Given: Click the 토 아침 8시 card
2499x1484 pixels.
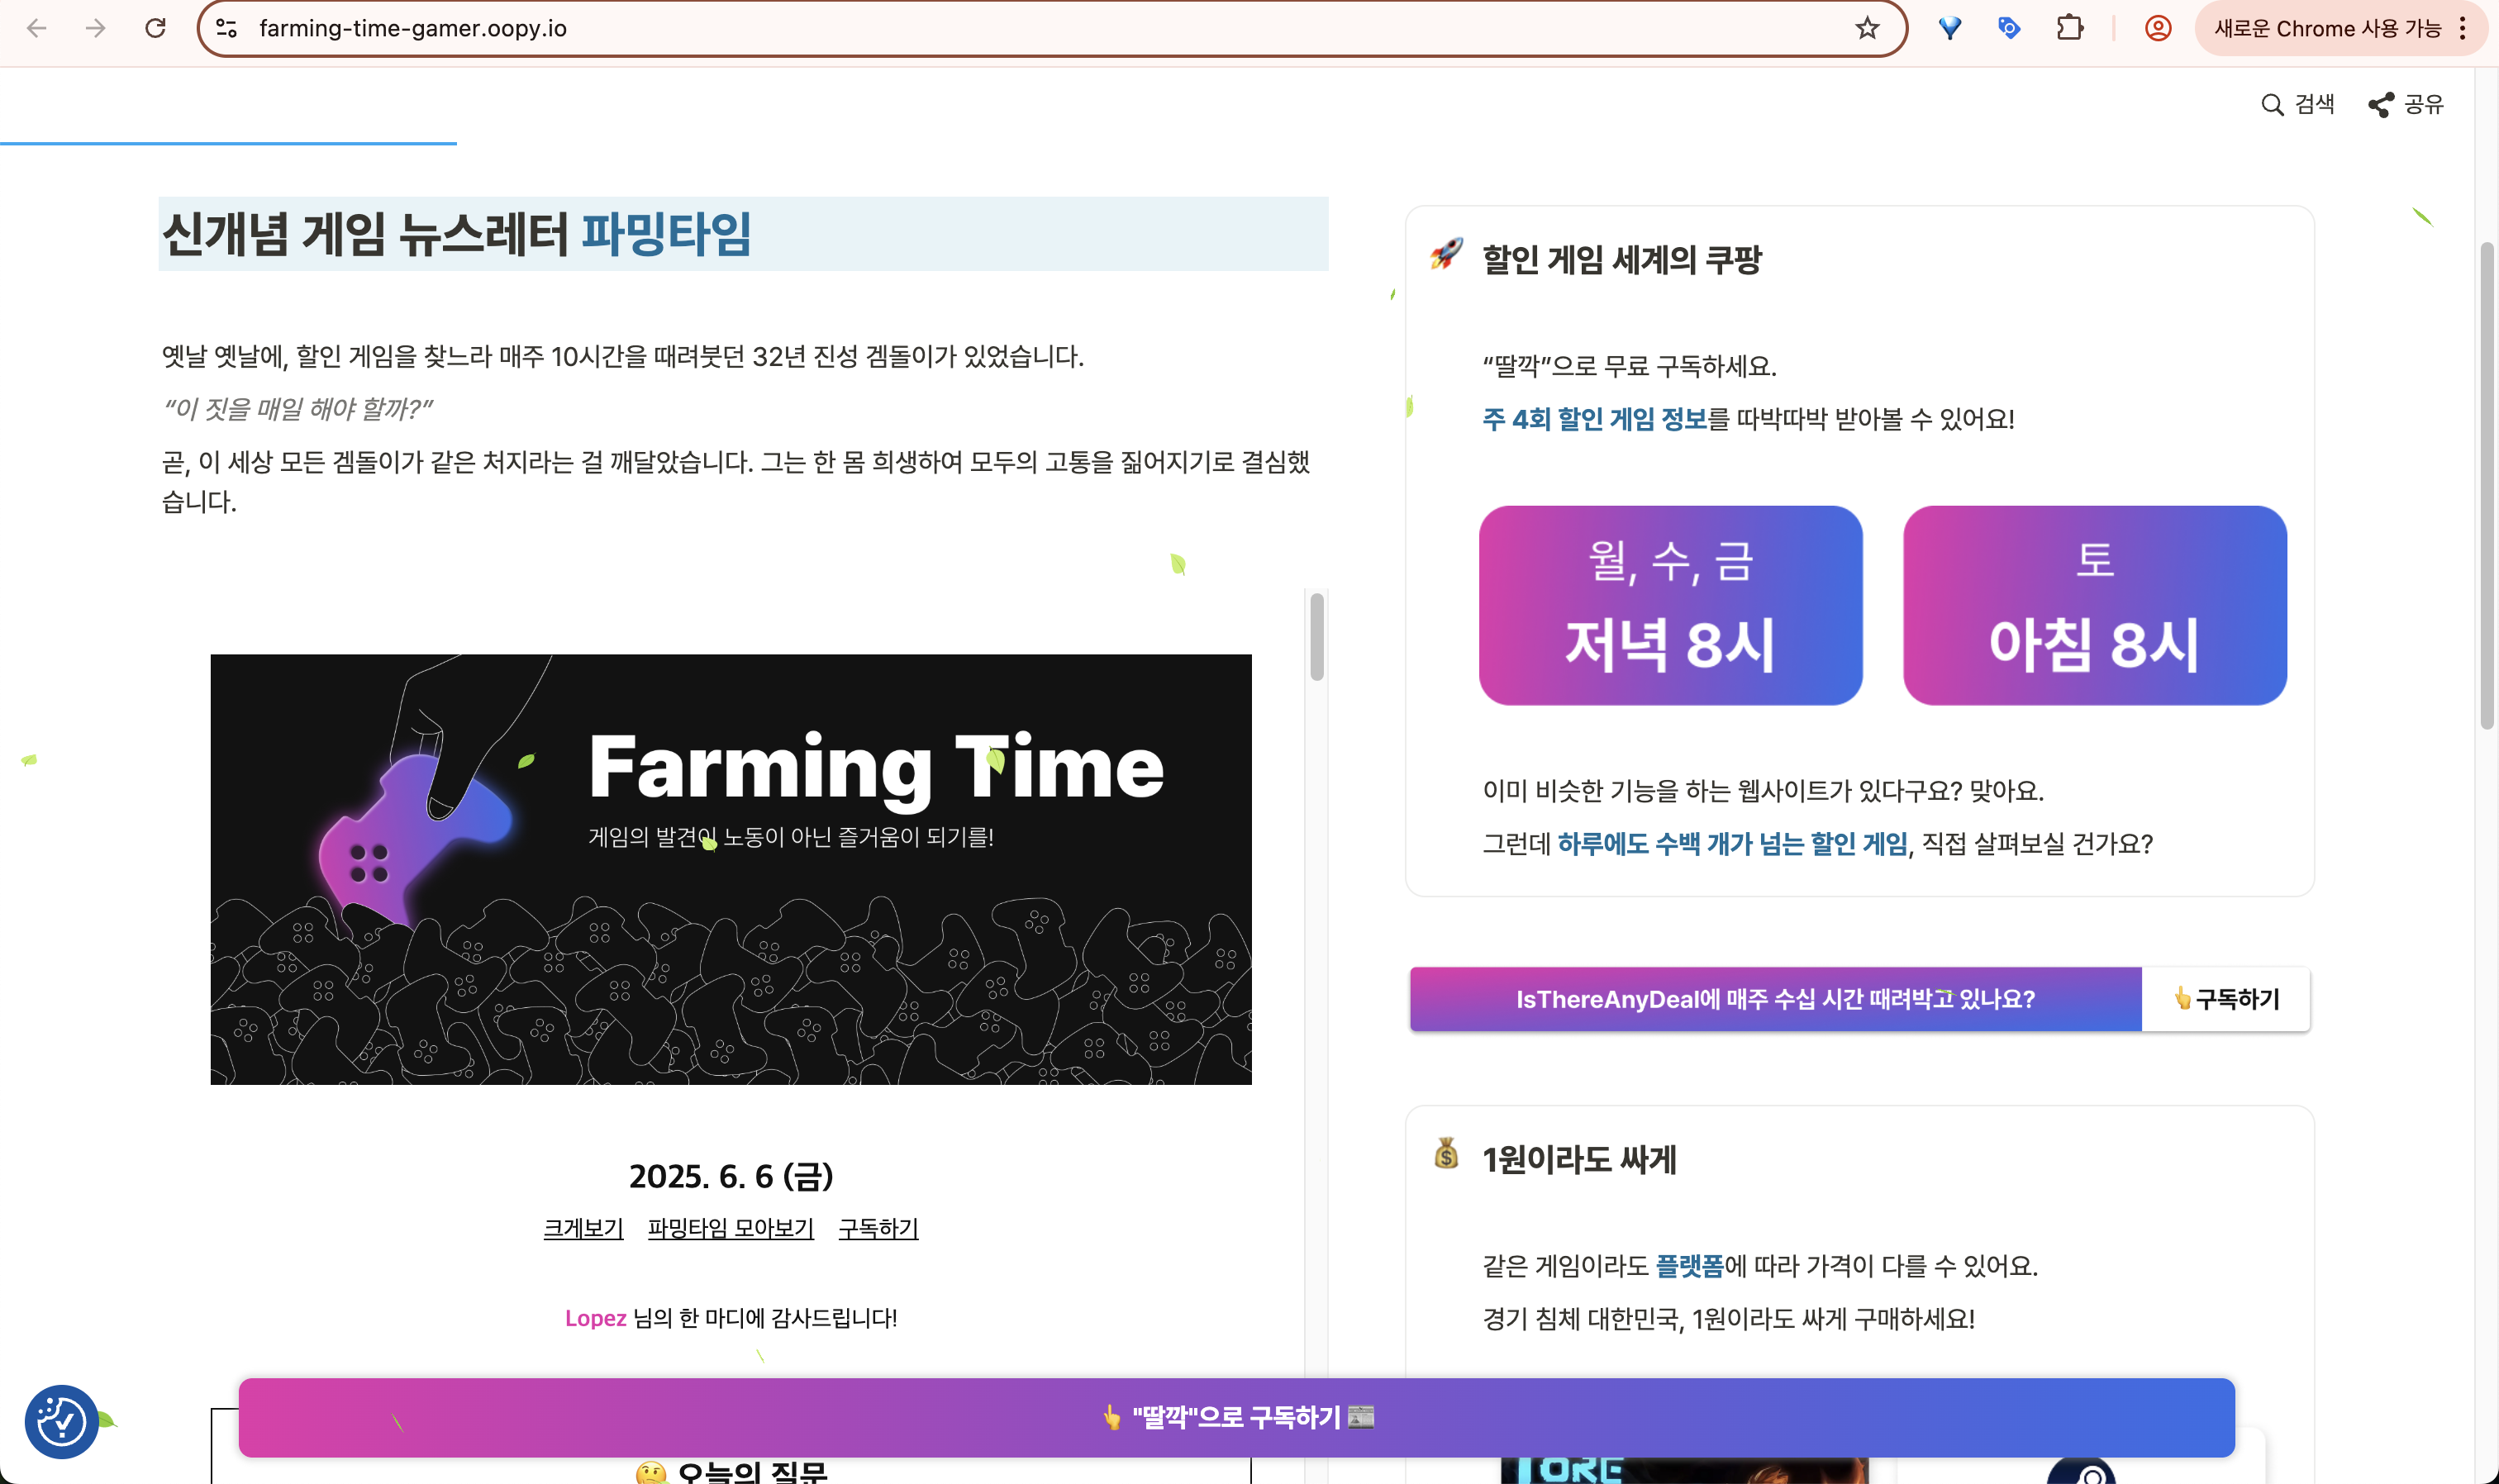Looking at the screenshot, I should 2094,605.
